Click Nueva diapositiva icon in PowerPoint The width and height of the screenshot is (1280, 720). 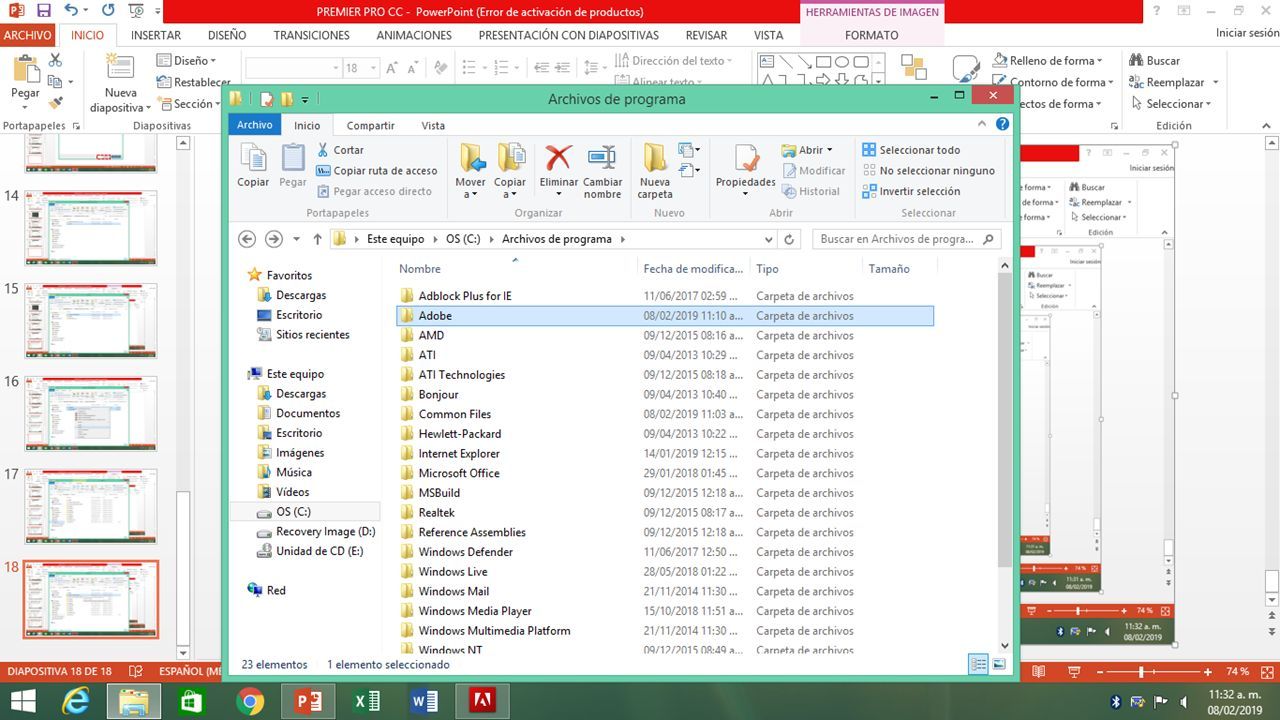(x=120, y=68)
